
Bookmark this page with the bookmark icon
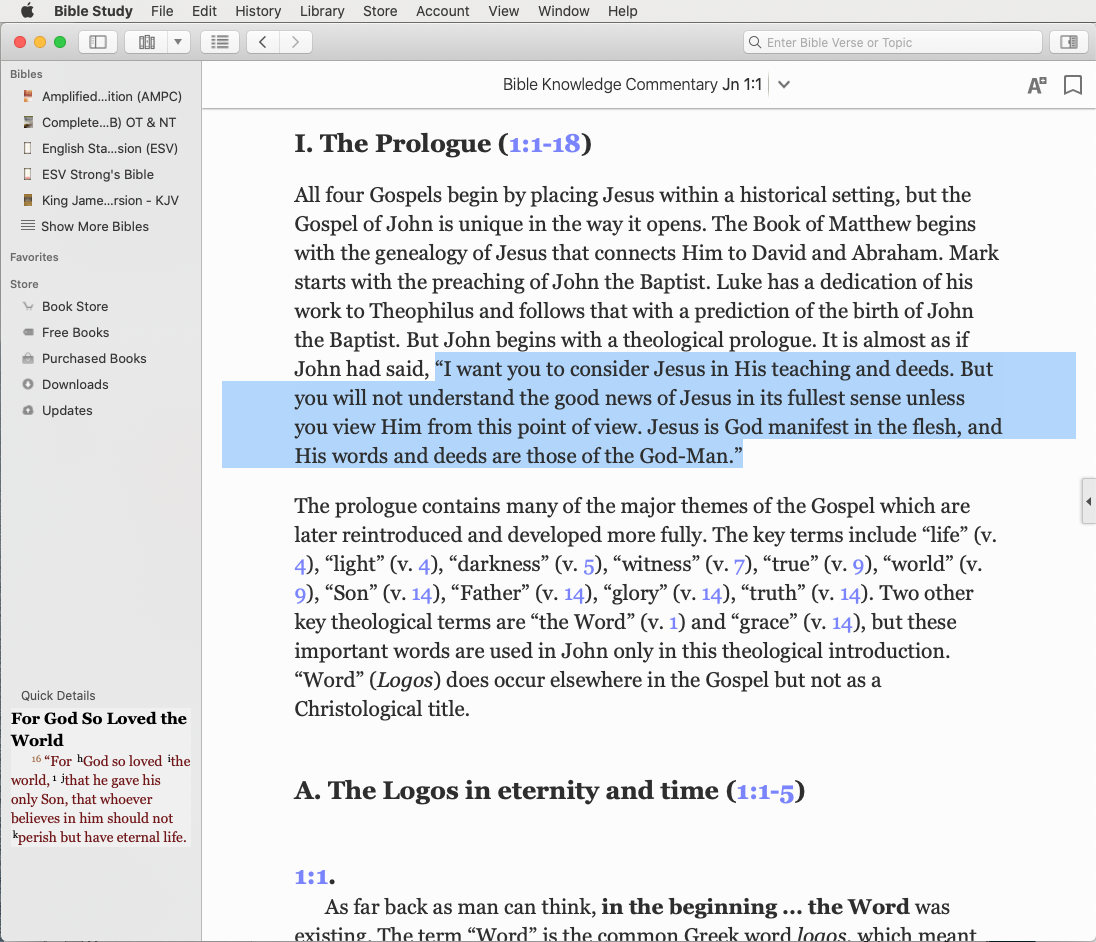coord(1072,85)
